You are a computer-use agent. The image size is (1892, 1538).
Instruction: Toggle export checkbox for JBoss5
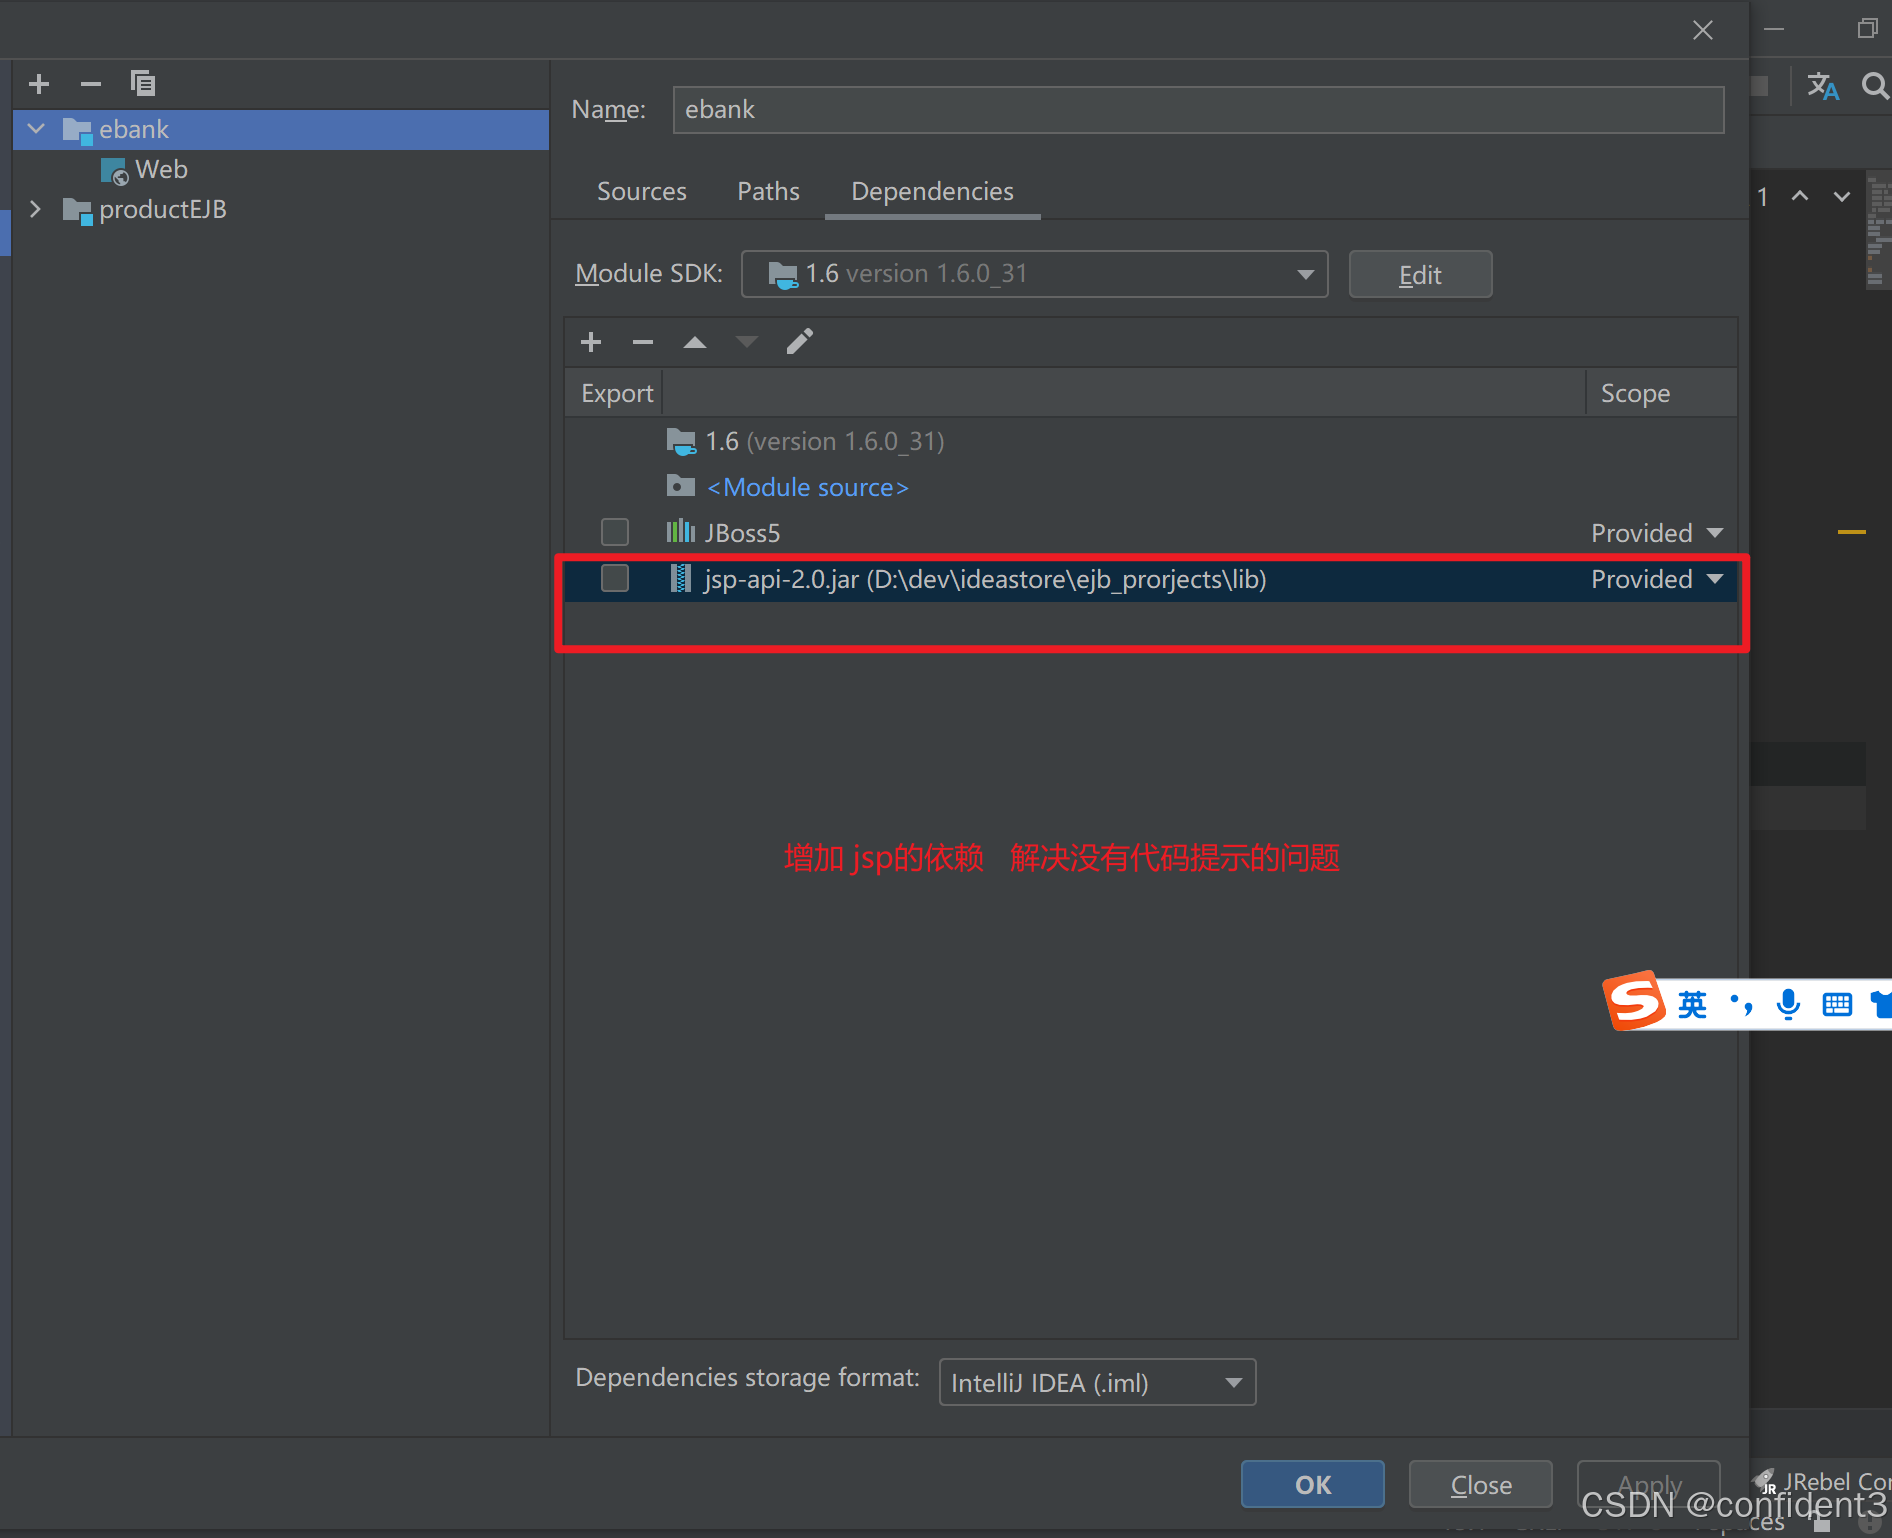[x=615, y=532]
